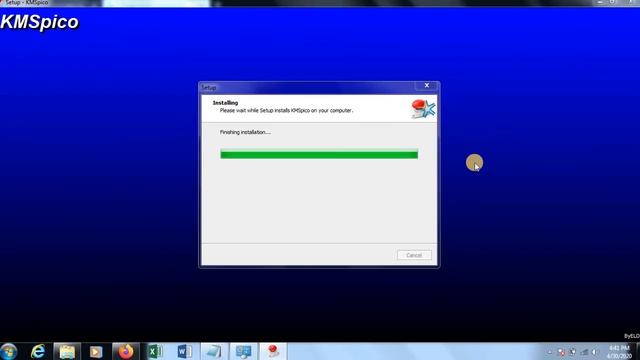Click the KMSpico red button logo in dialog header

[x=423, y=109]
